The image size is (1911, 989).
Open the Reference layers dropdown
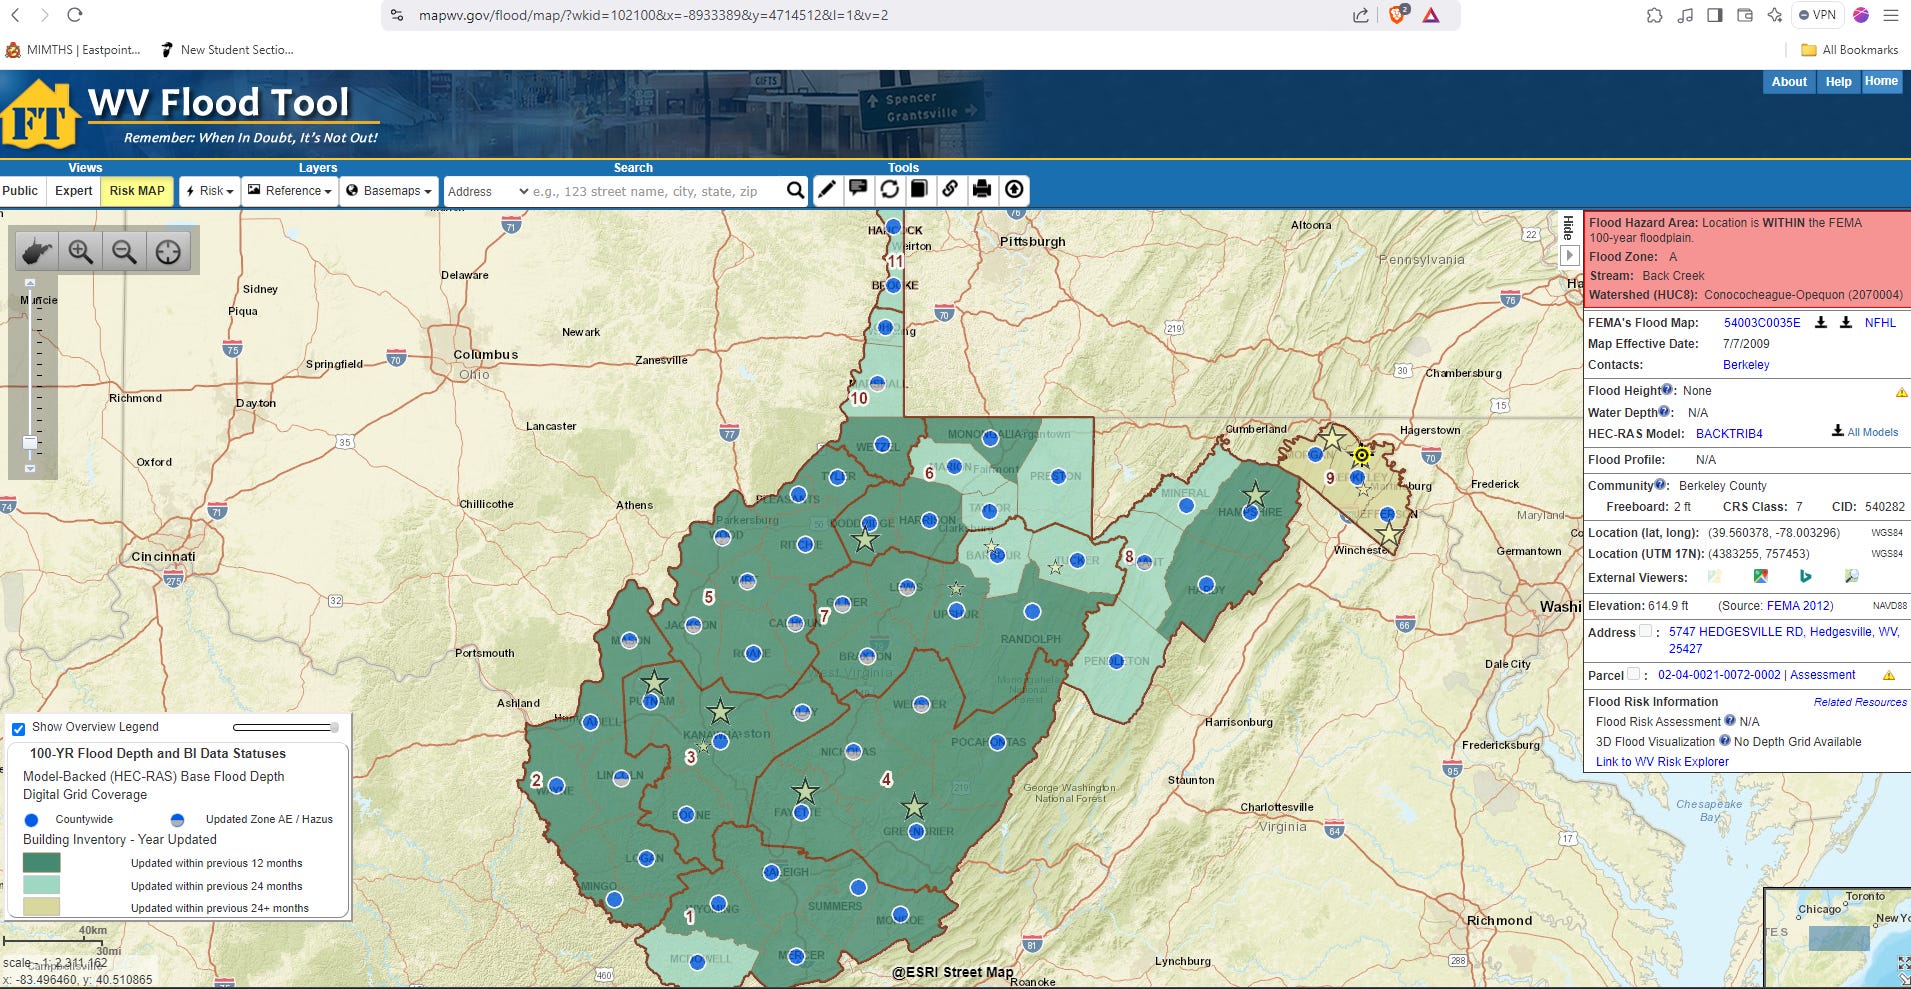pyautogui.click(x=289, y=190)
